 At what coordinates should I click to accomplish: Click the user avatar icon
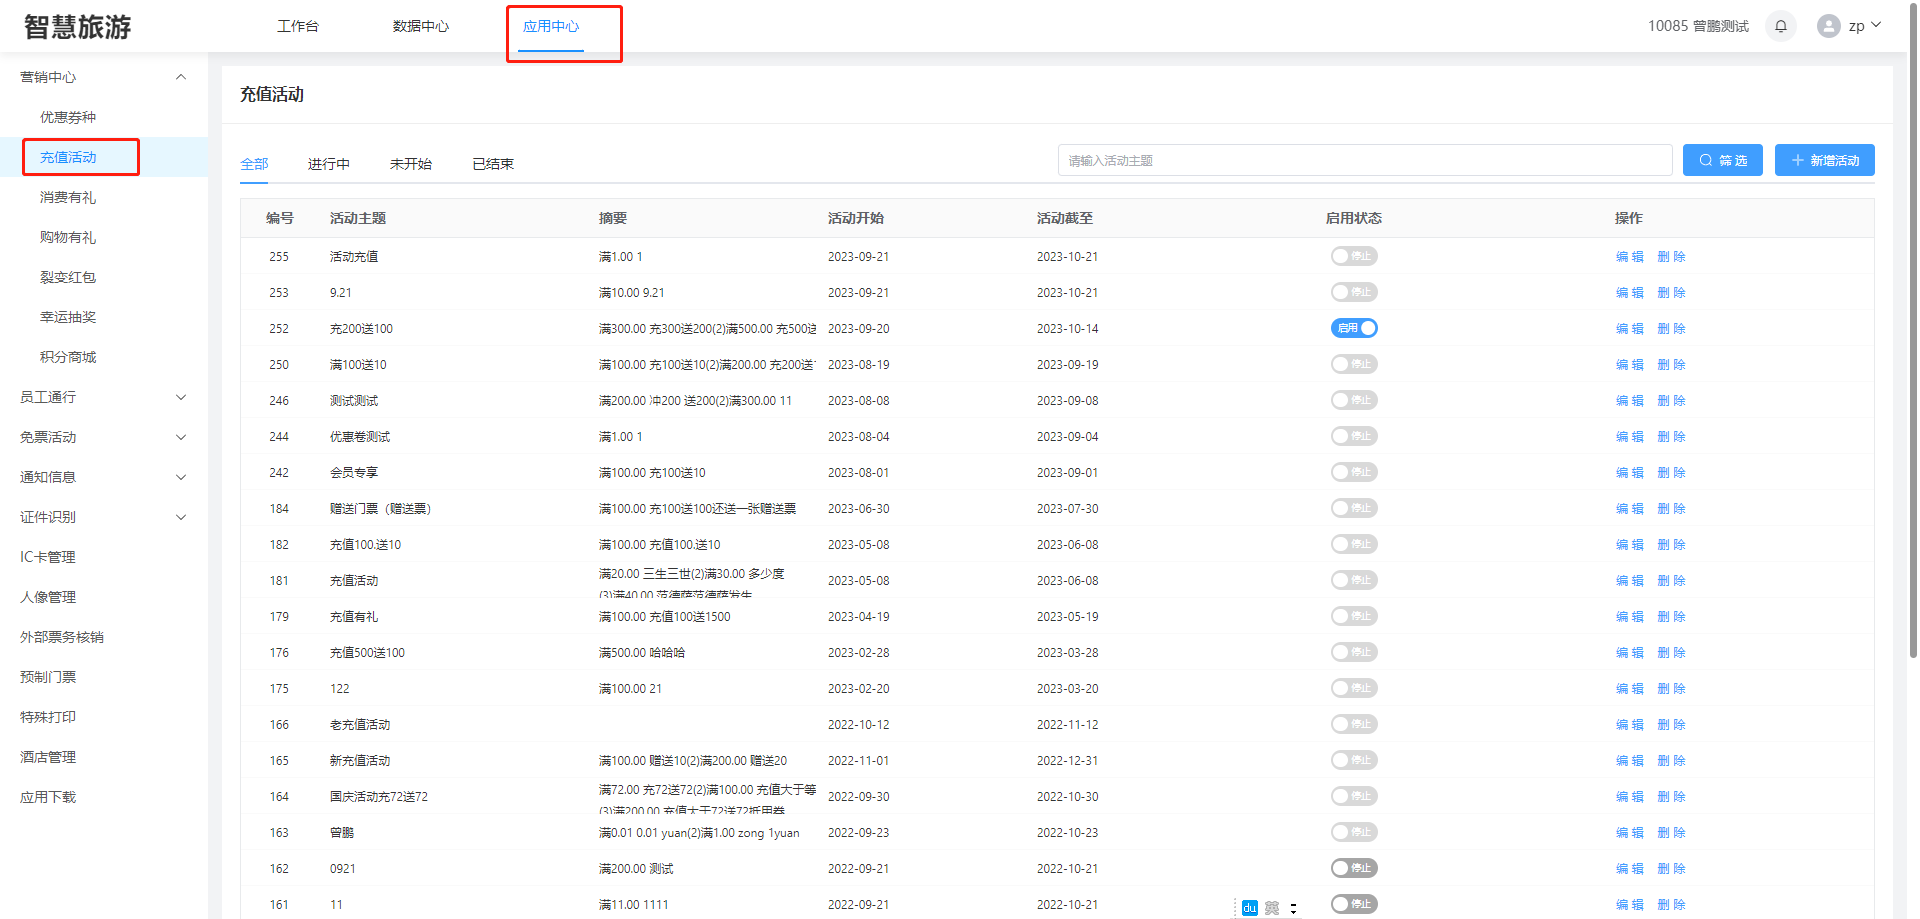(x=1828, y=27)
